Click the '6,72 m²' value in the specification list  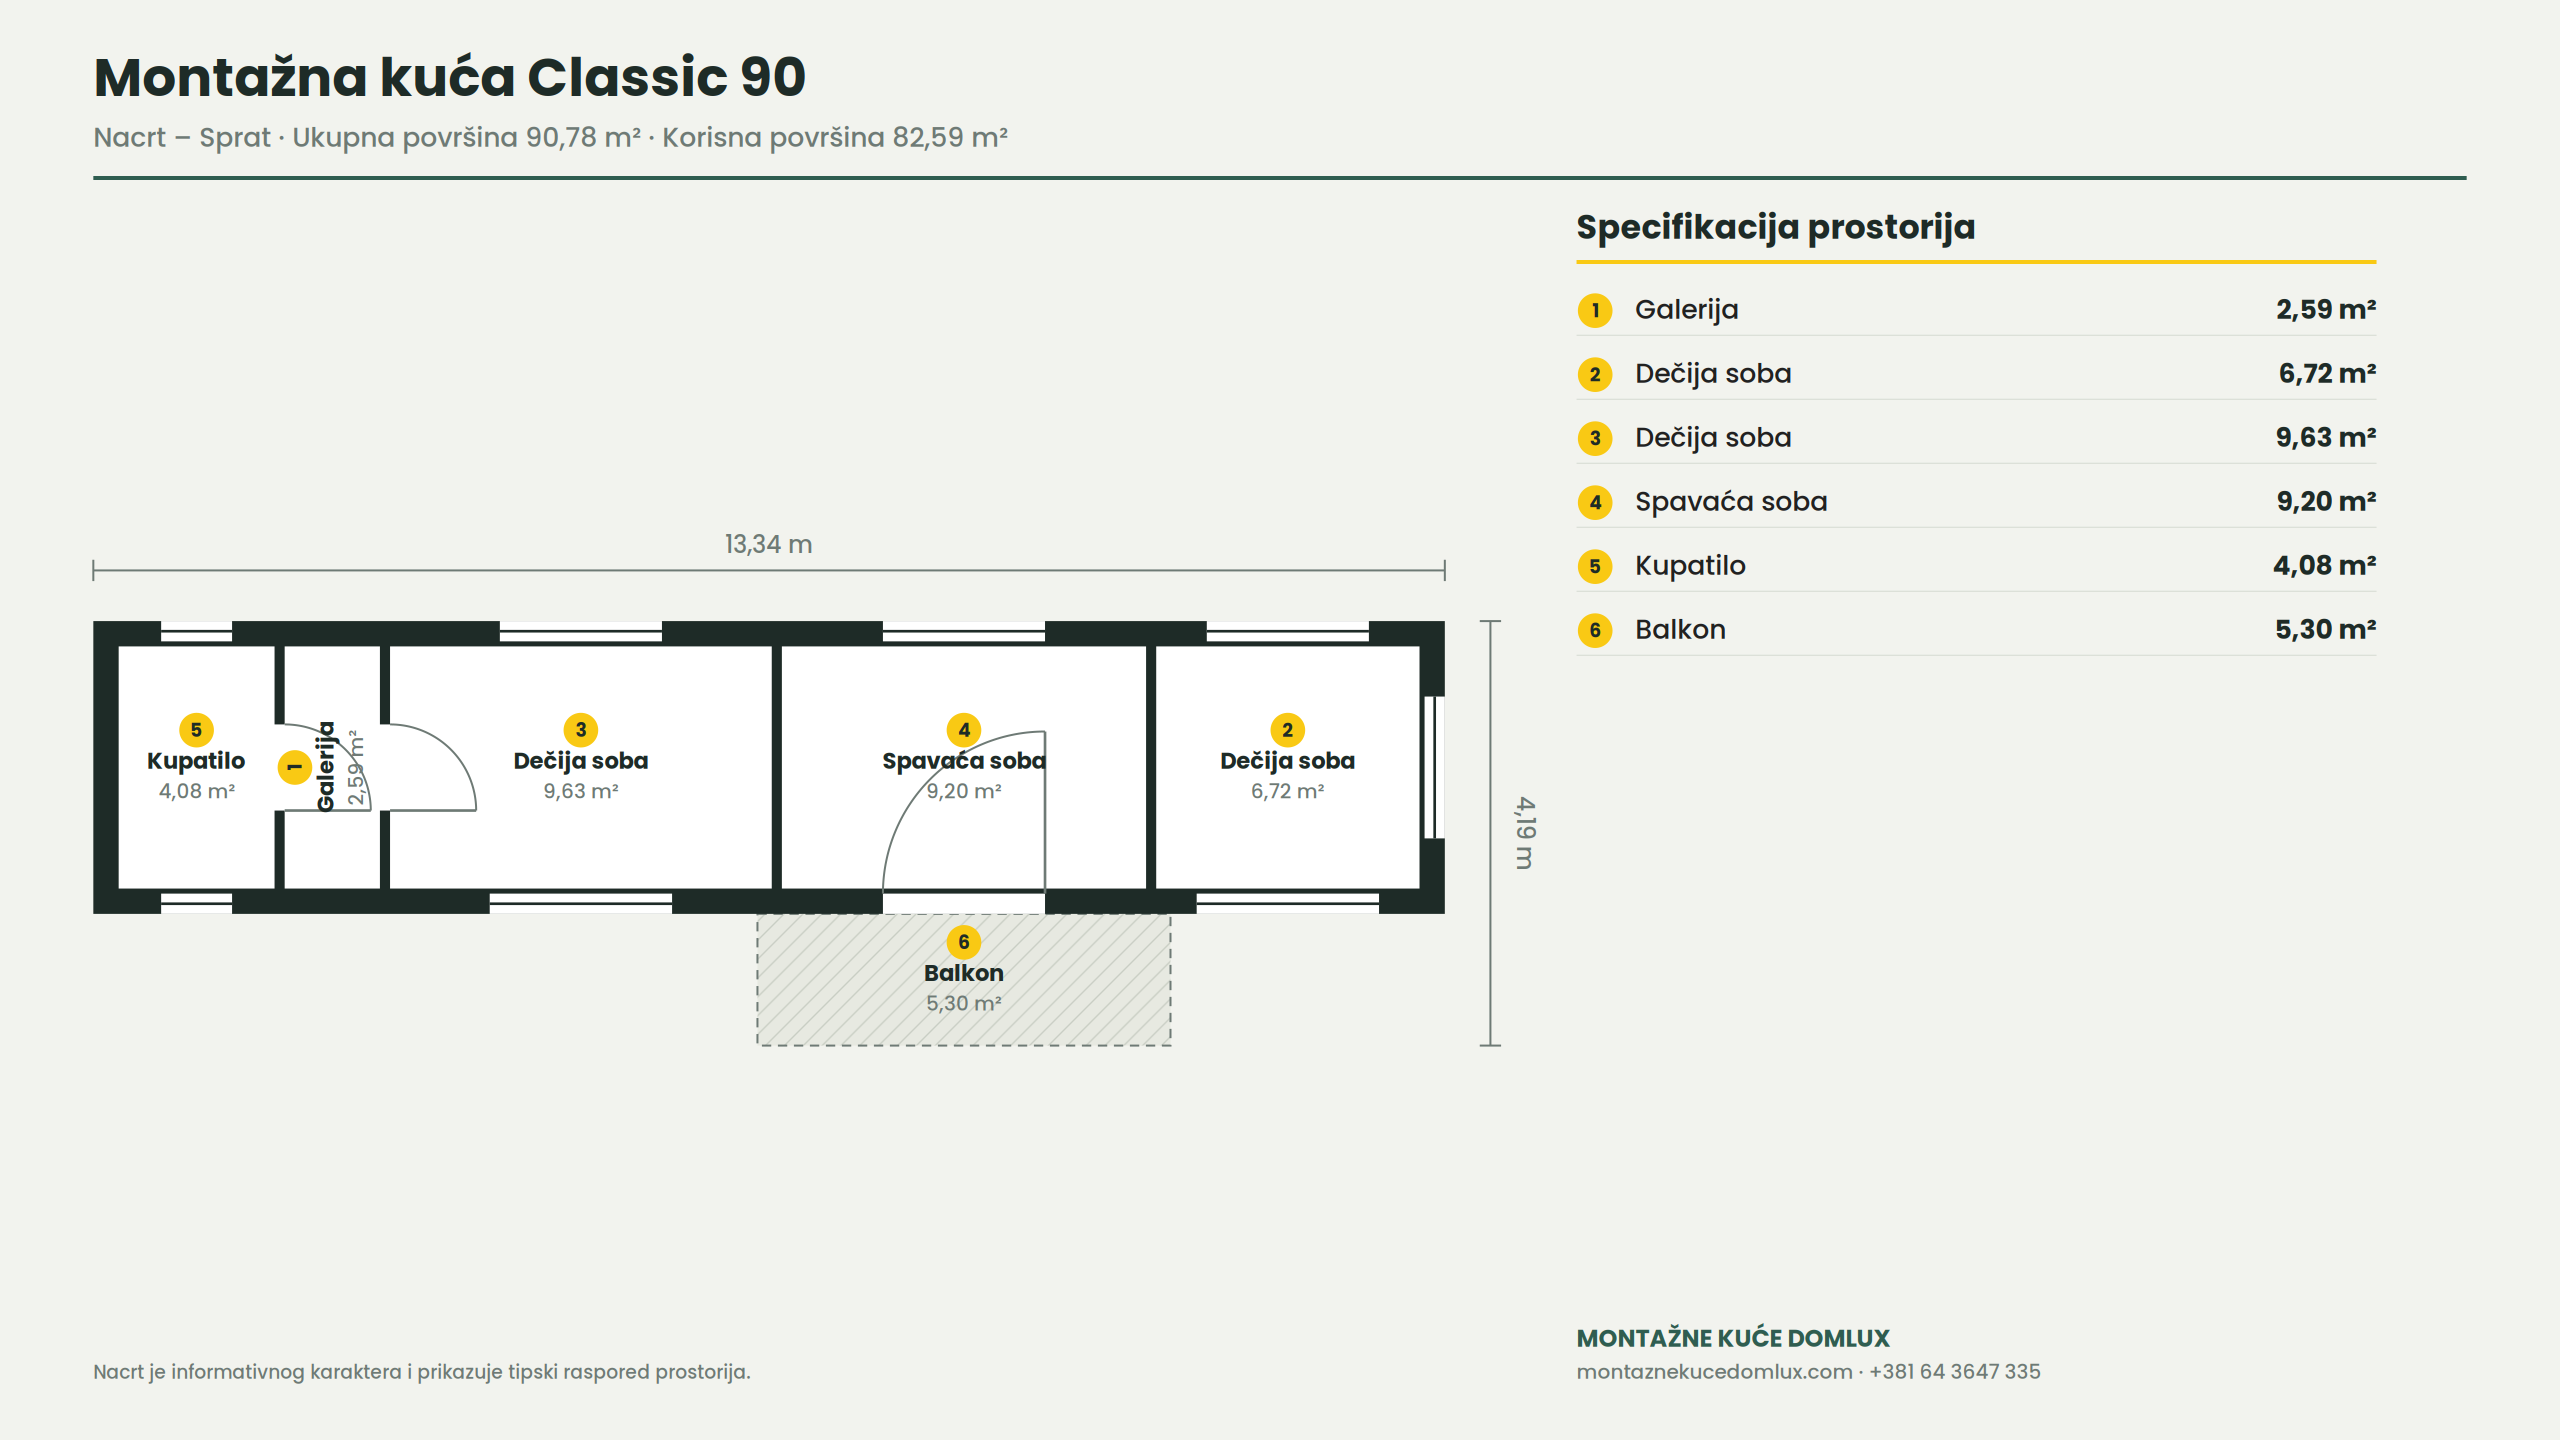(2327, 374)
